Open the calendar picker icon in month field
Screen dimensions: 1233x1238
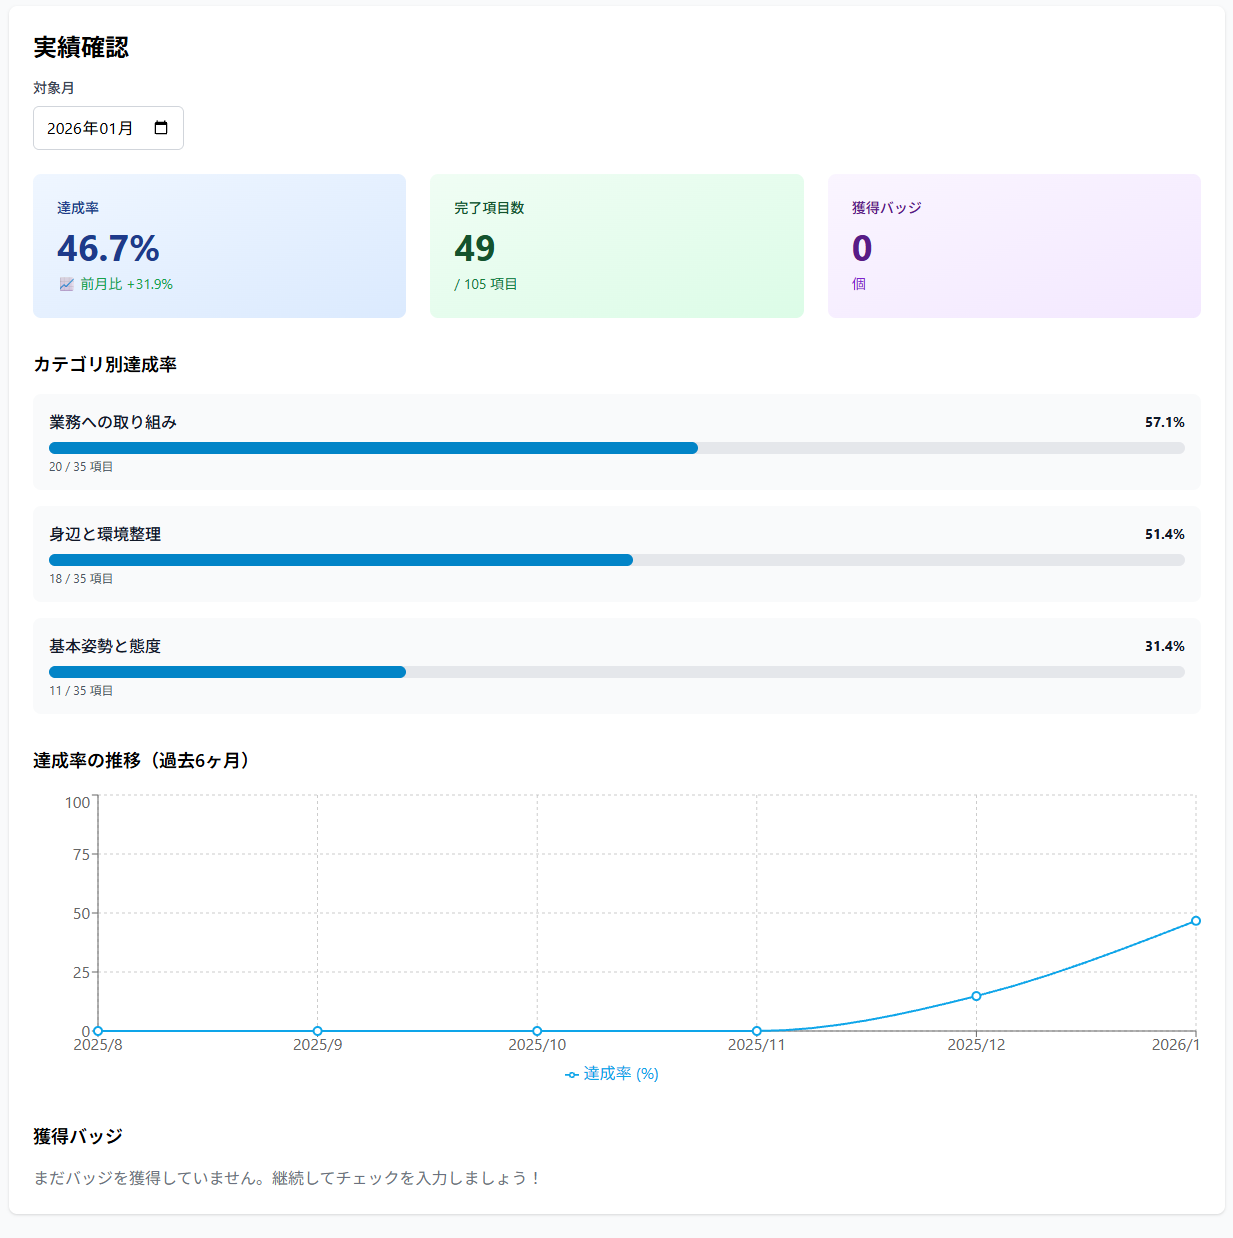[161, 128]
